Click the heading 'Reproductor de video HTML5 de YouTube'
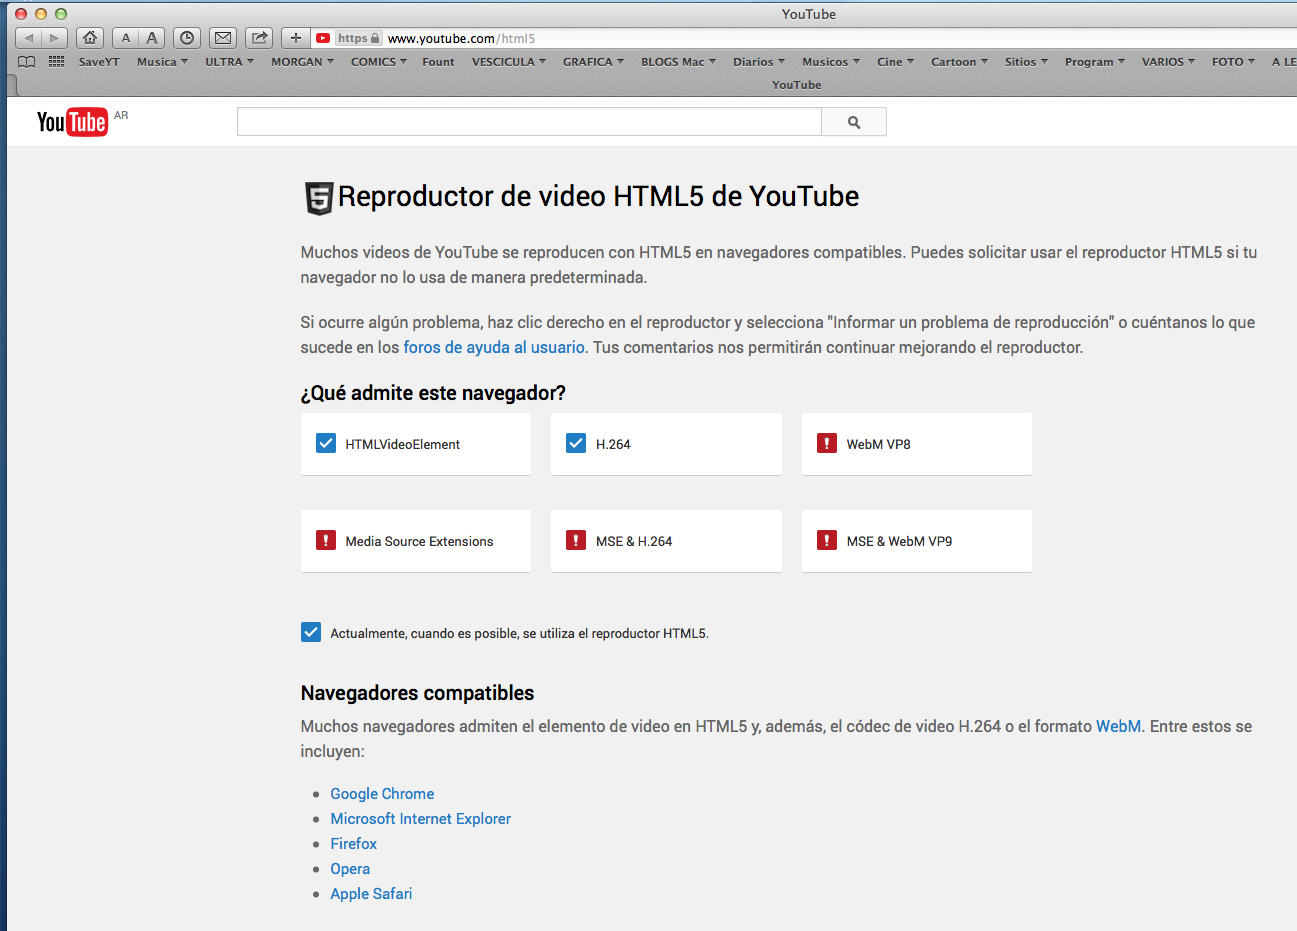1297x931 pixels. coord(598,196)
